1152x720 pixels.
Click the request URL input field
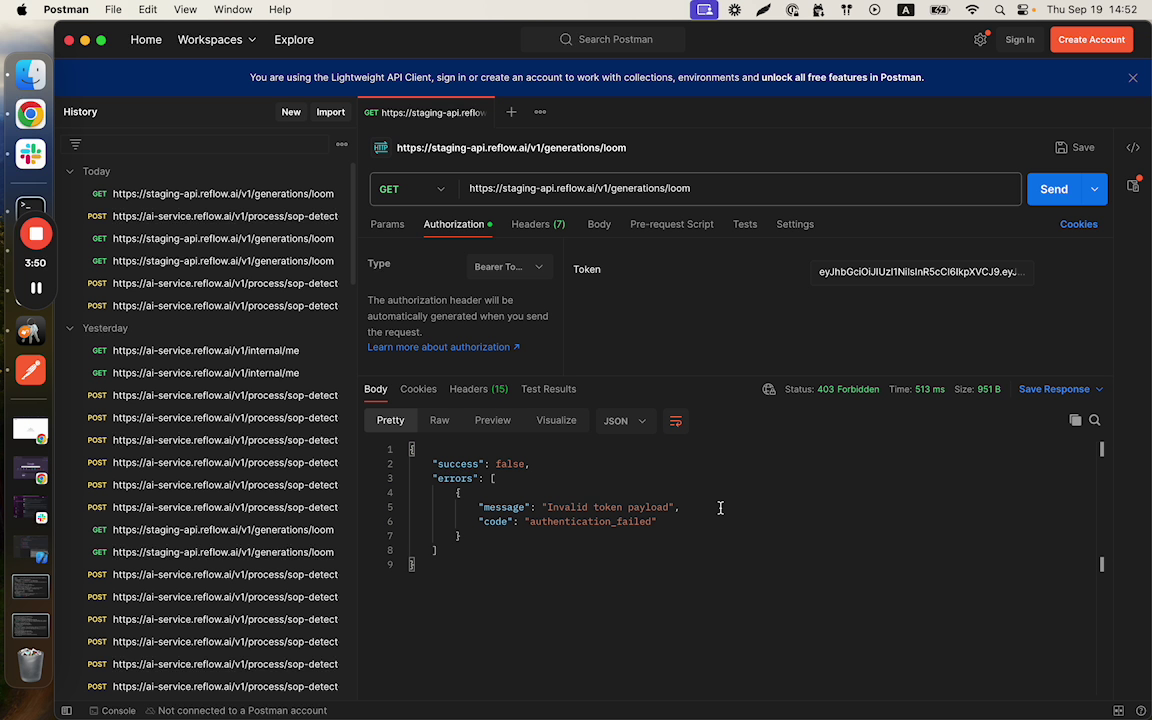click(x=740, y=189)
